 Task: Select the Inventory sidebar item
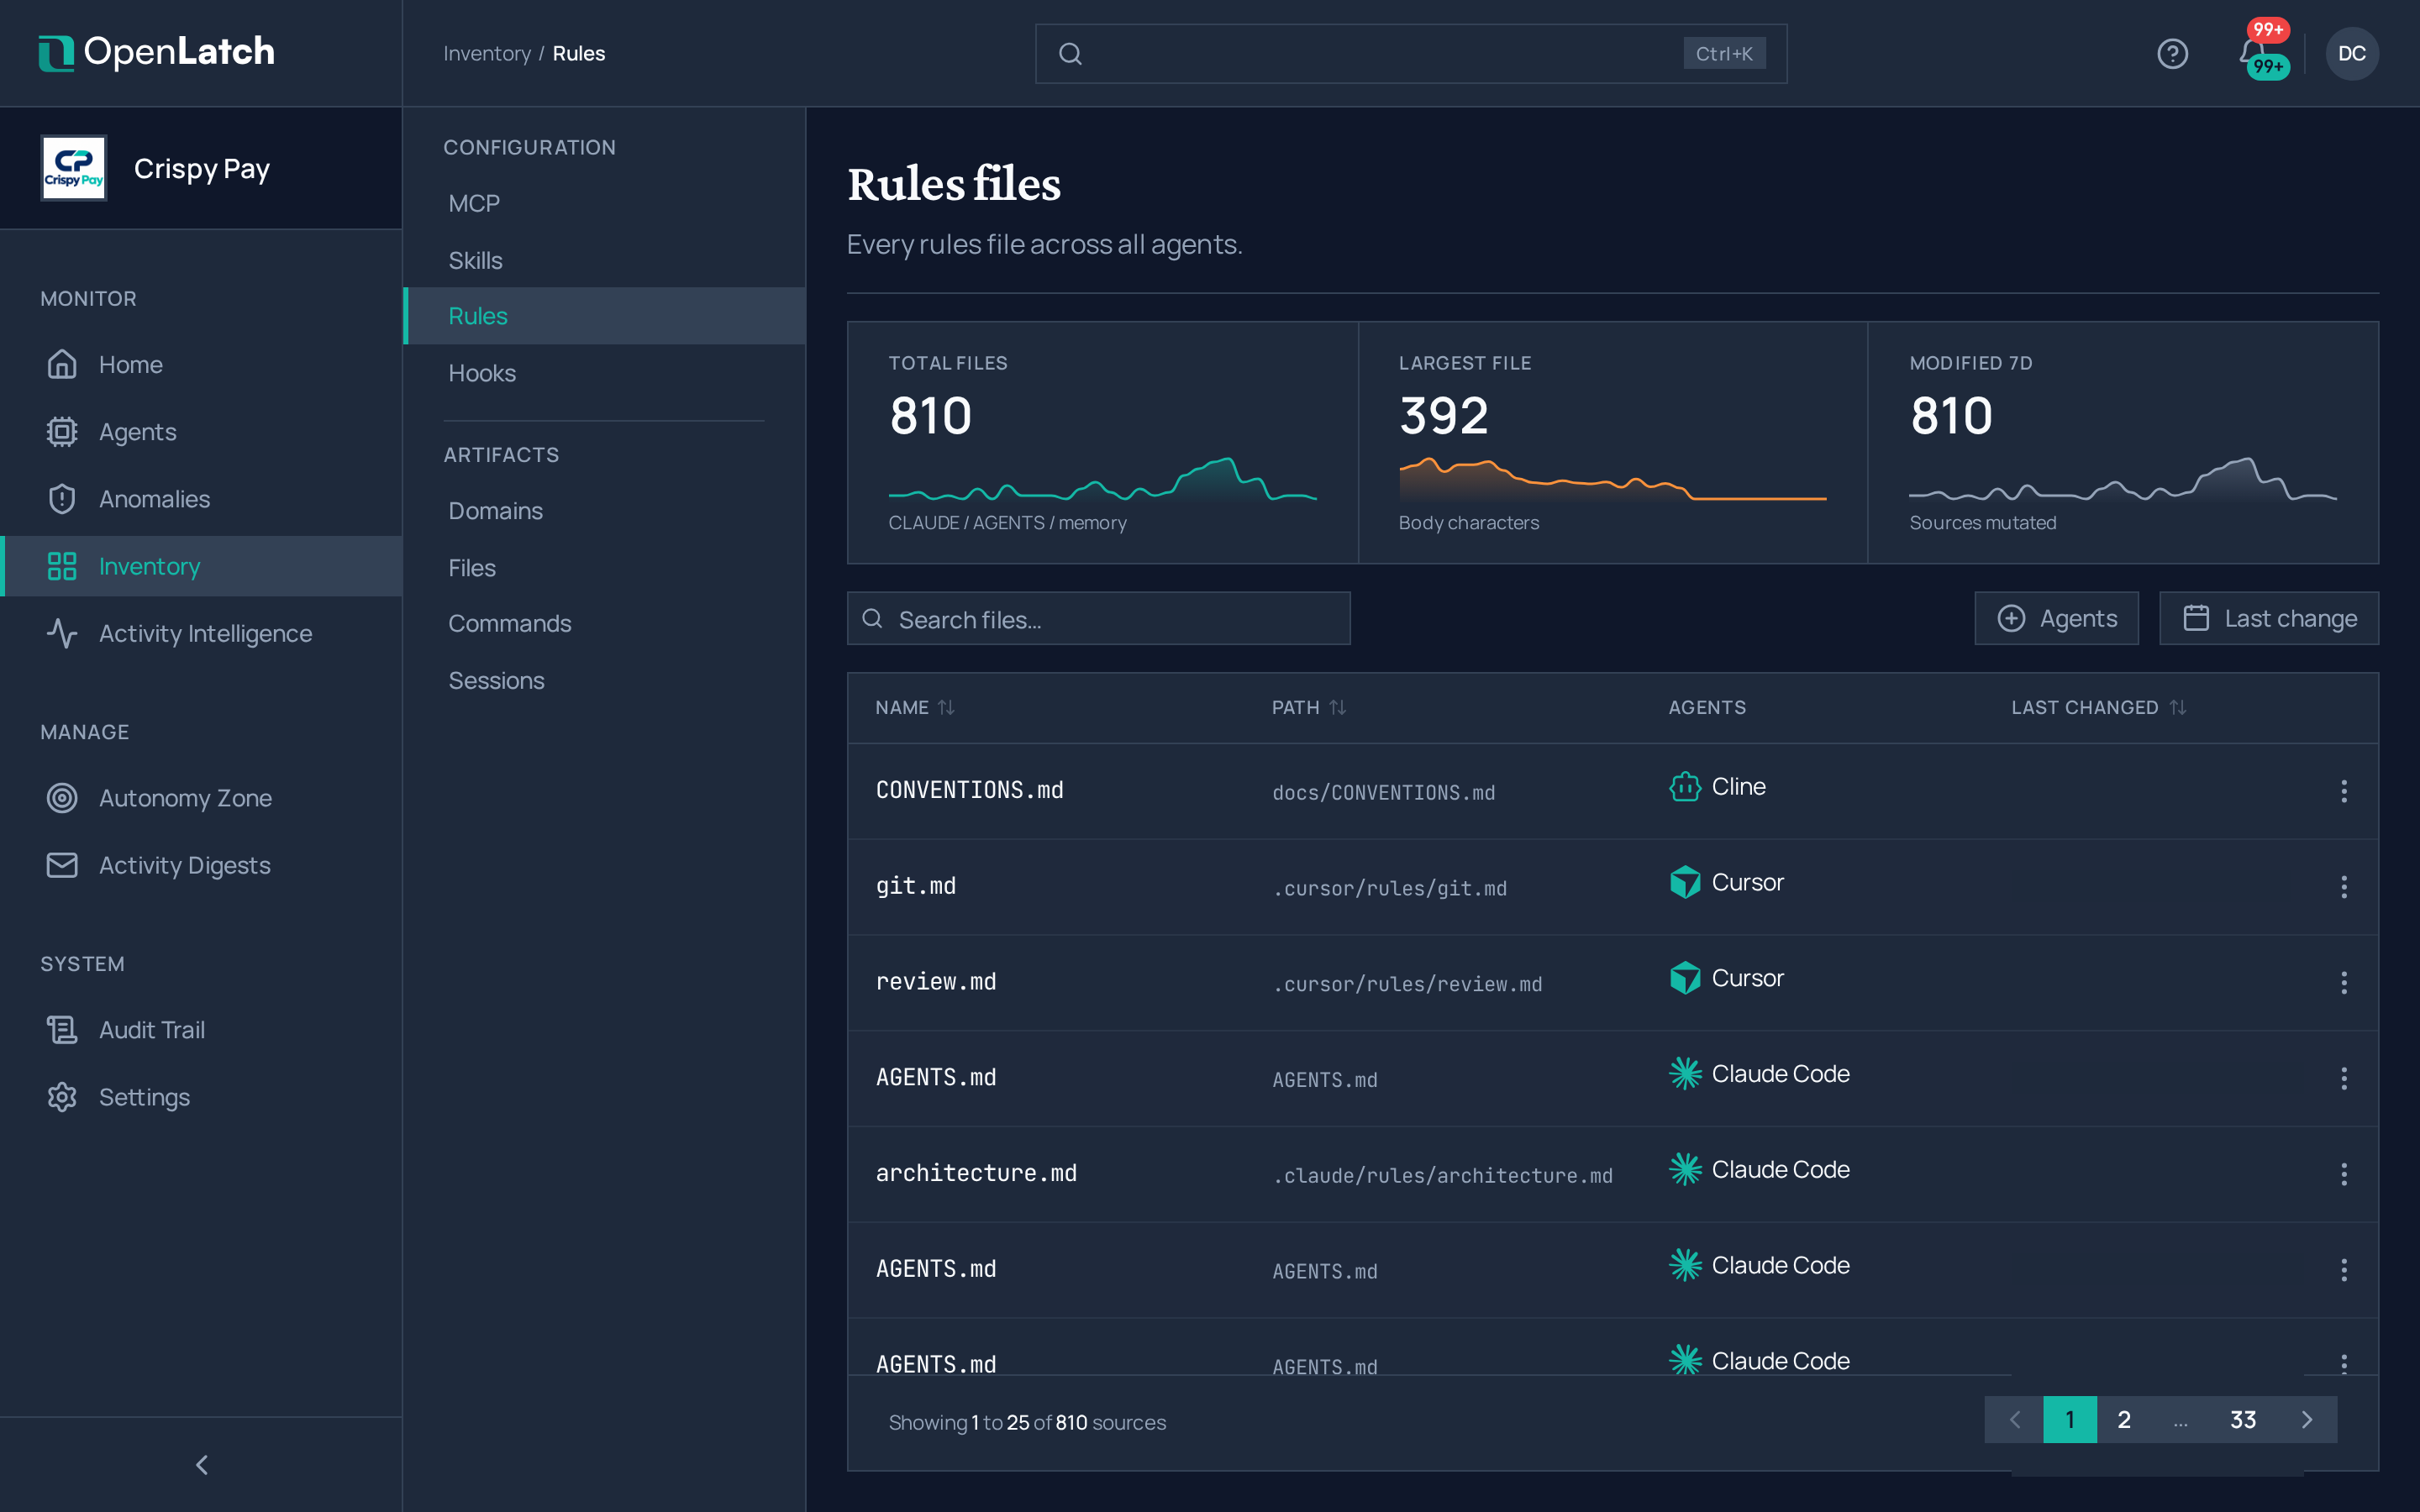point(201,566)
